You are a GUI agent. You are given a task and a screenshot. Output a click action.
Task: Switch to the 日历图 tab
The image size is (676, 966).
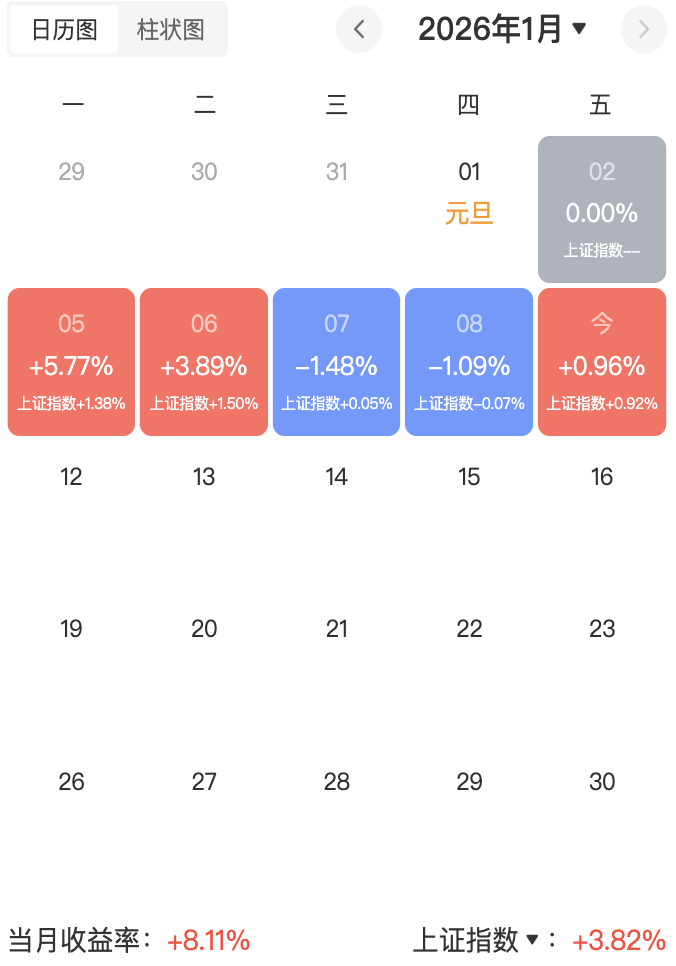pyautogui.click(x=65, y=29)
